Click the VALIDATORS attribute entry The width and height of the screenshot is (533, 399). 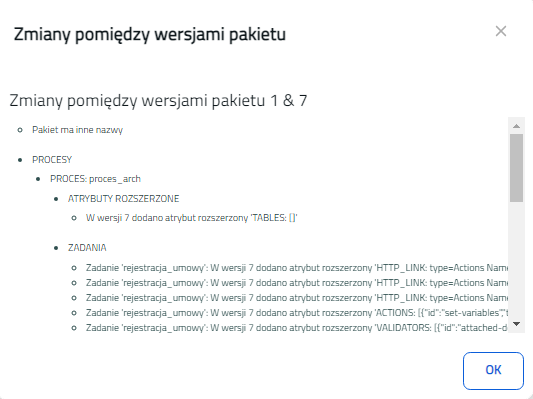click(x=297, y=328)
